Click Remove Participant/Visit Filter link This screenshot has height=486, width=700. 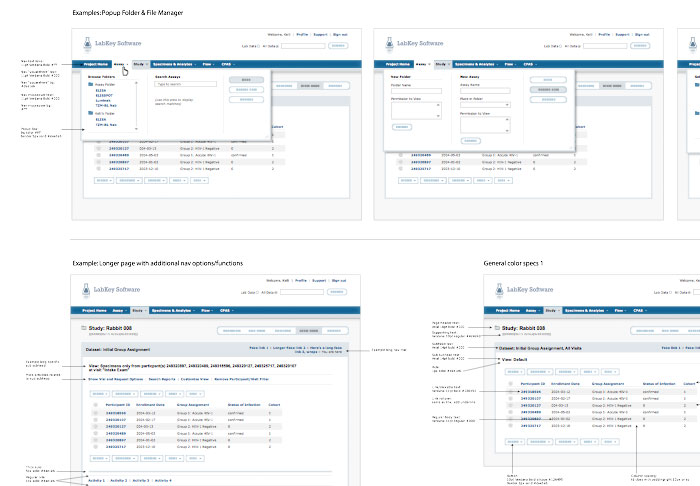[242, 379]
